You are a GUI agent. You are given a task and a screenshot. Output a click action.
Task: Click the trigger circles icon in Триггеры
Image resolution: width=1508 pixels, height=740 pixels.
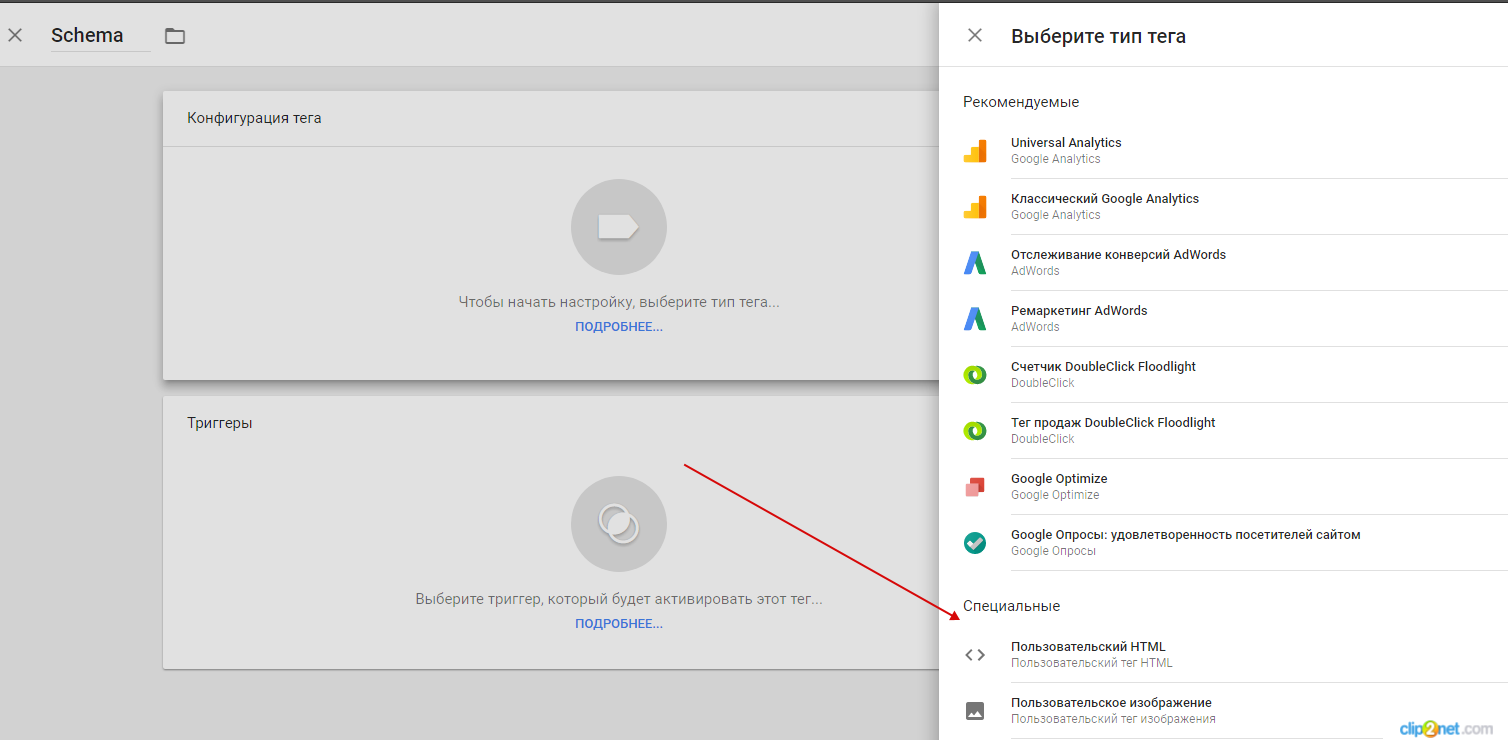coord(618,524)
